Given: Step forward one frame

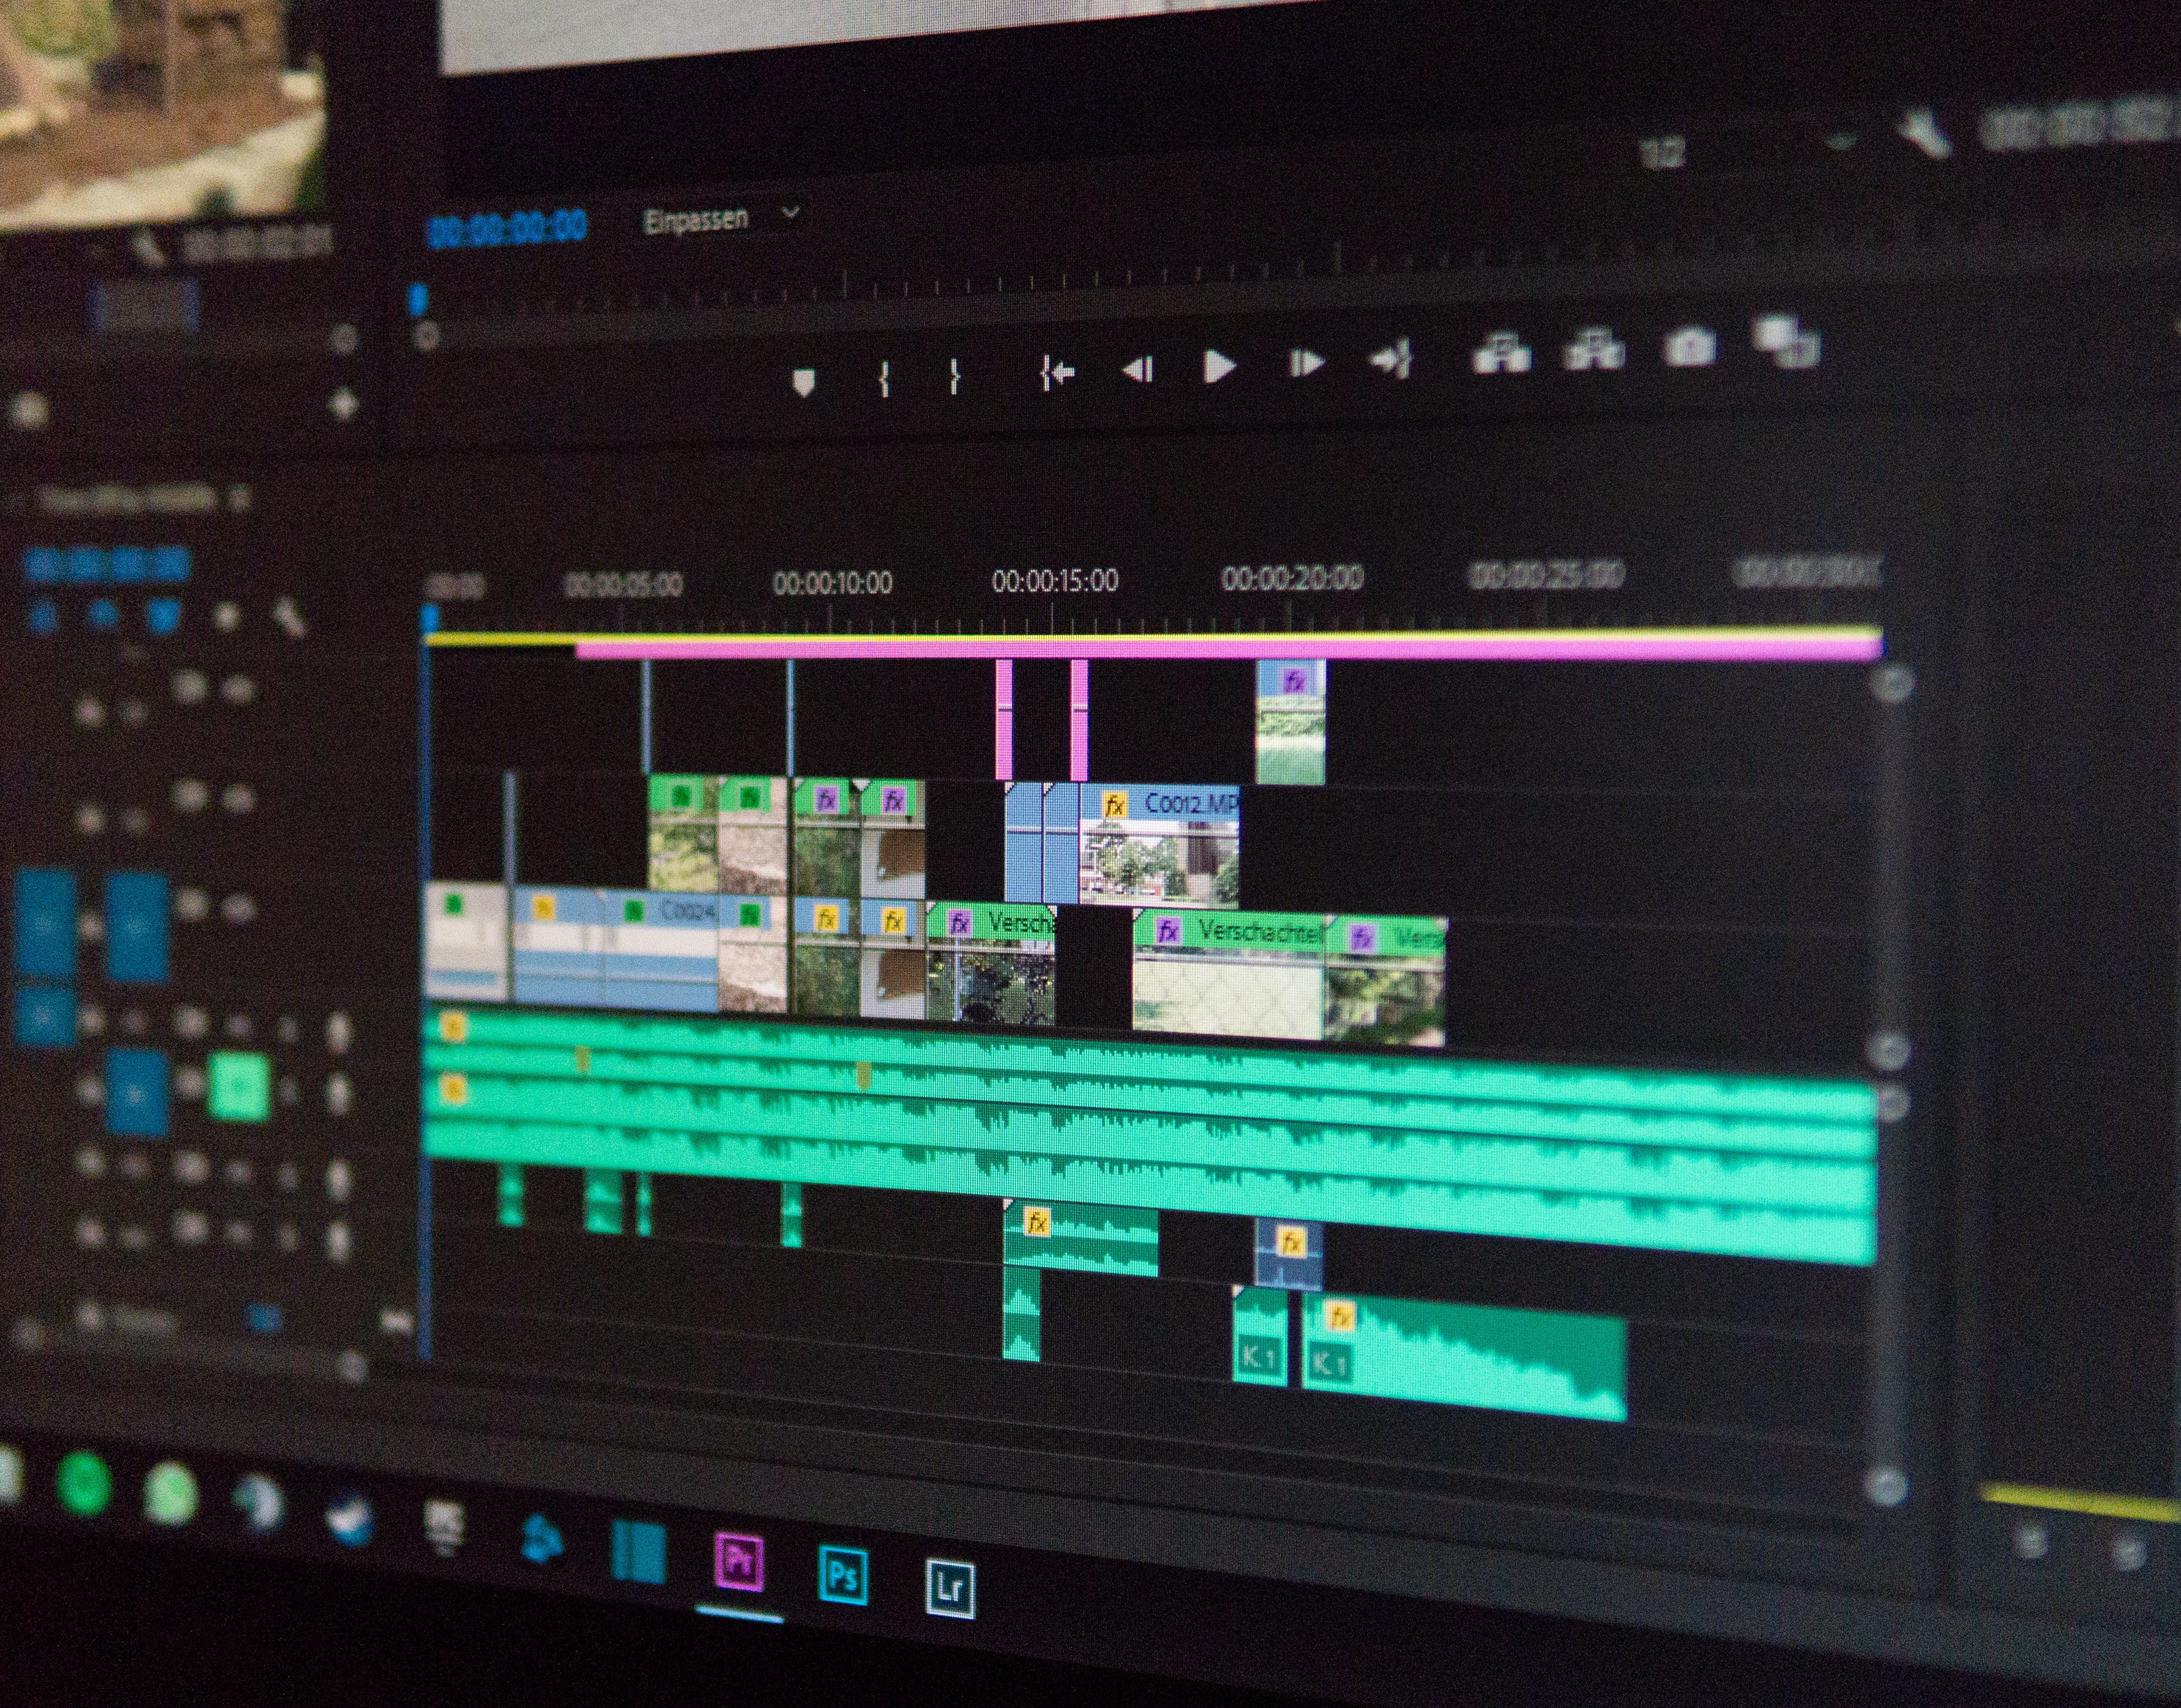Looking at the screenshot, I should [x=1306, y=363].
